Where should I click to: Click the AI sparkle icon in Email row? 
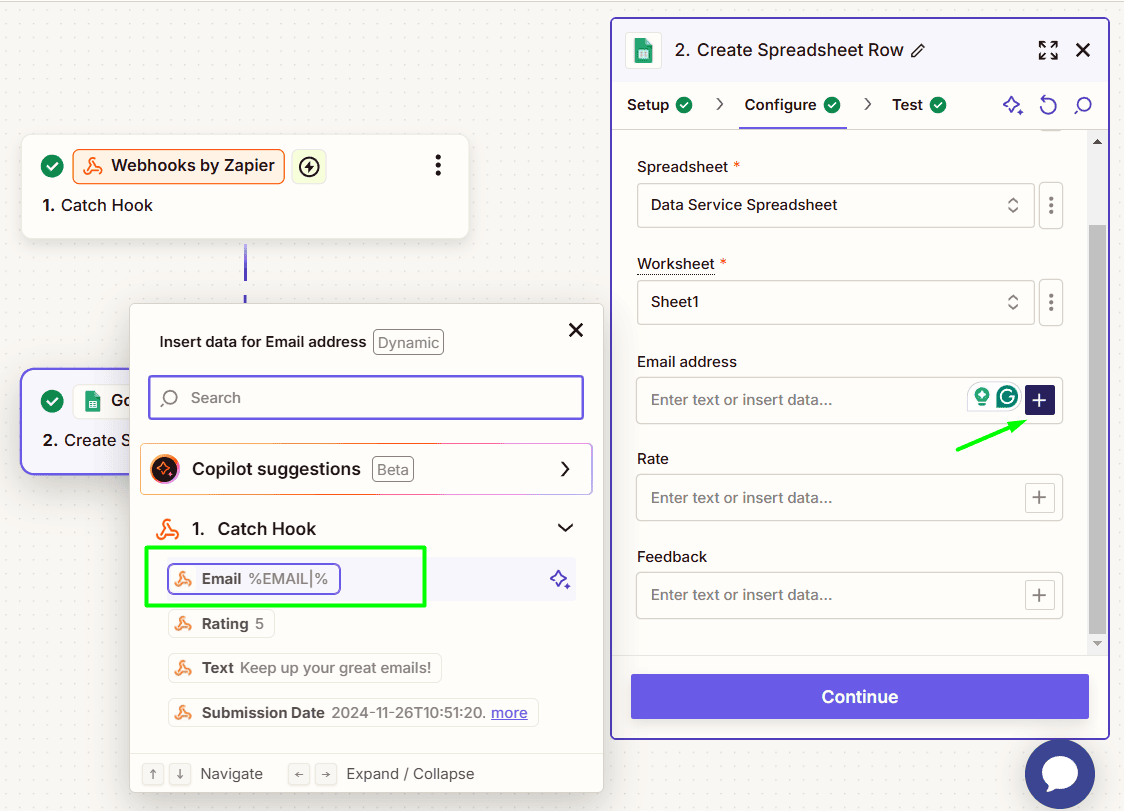[560, 579]
